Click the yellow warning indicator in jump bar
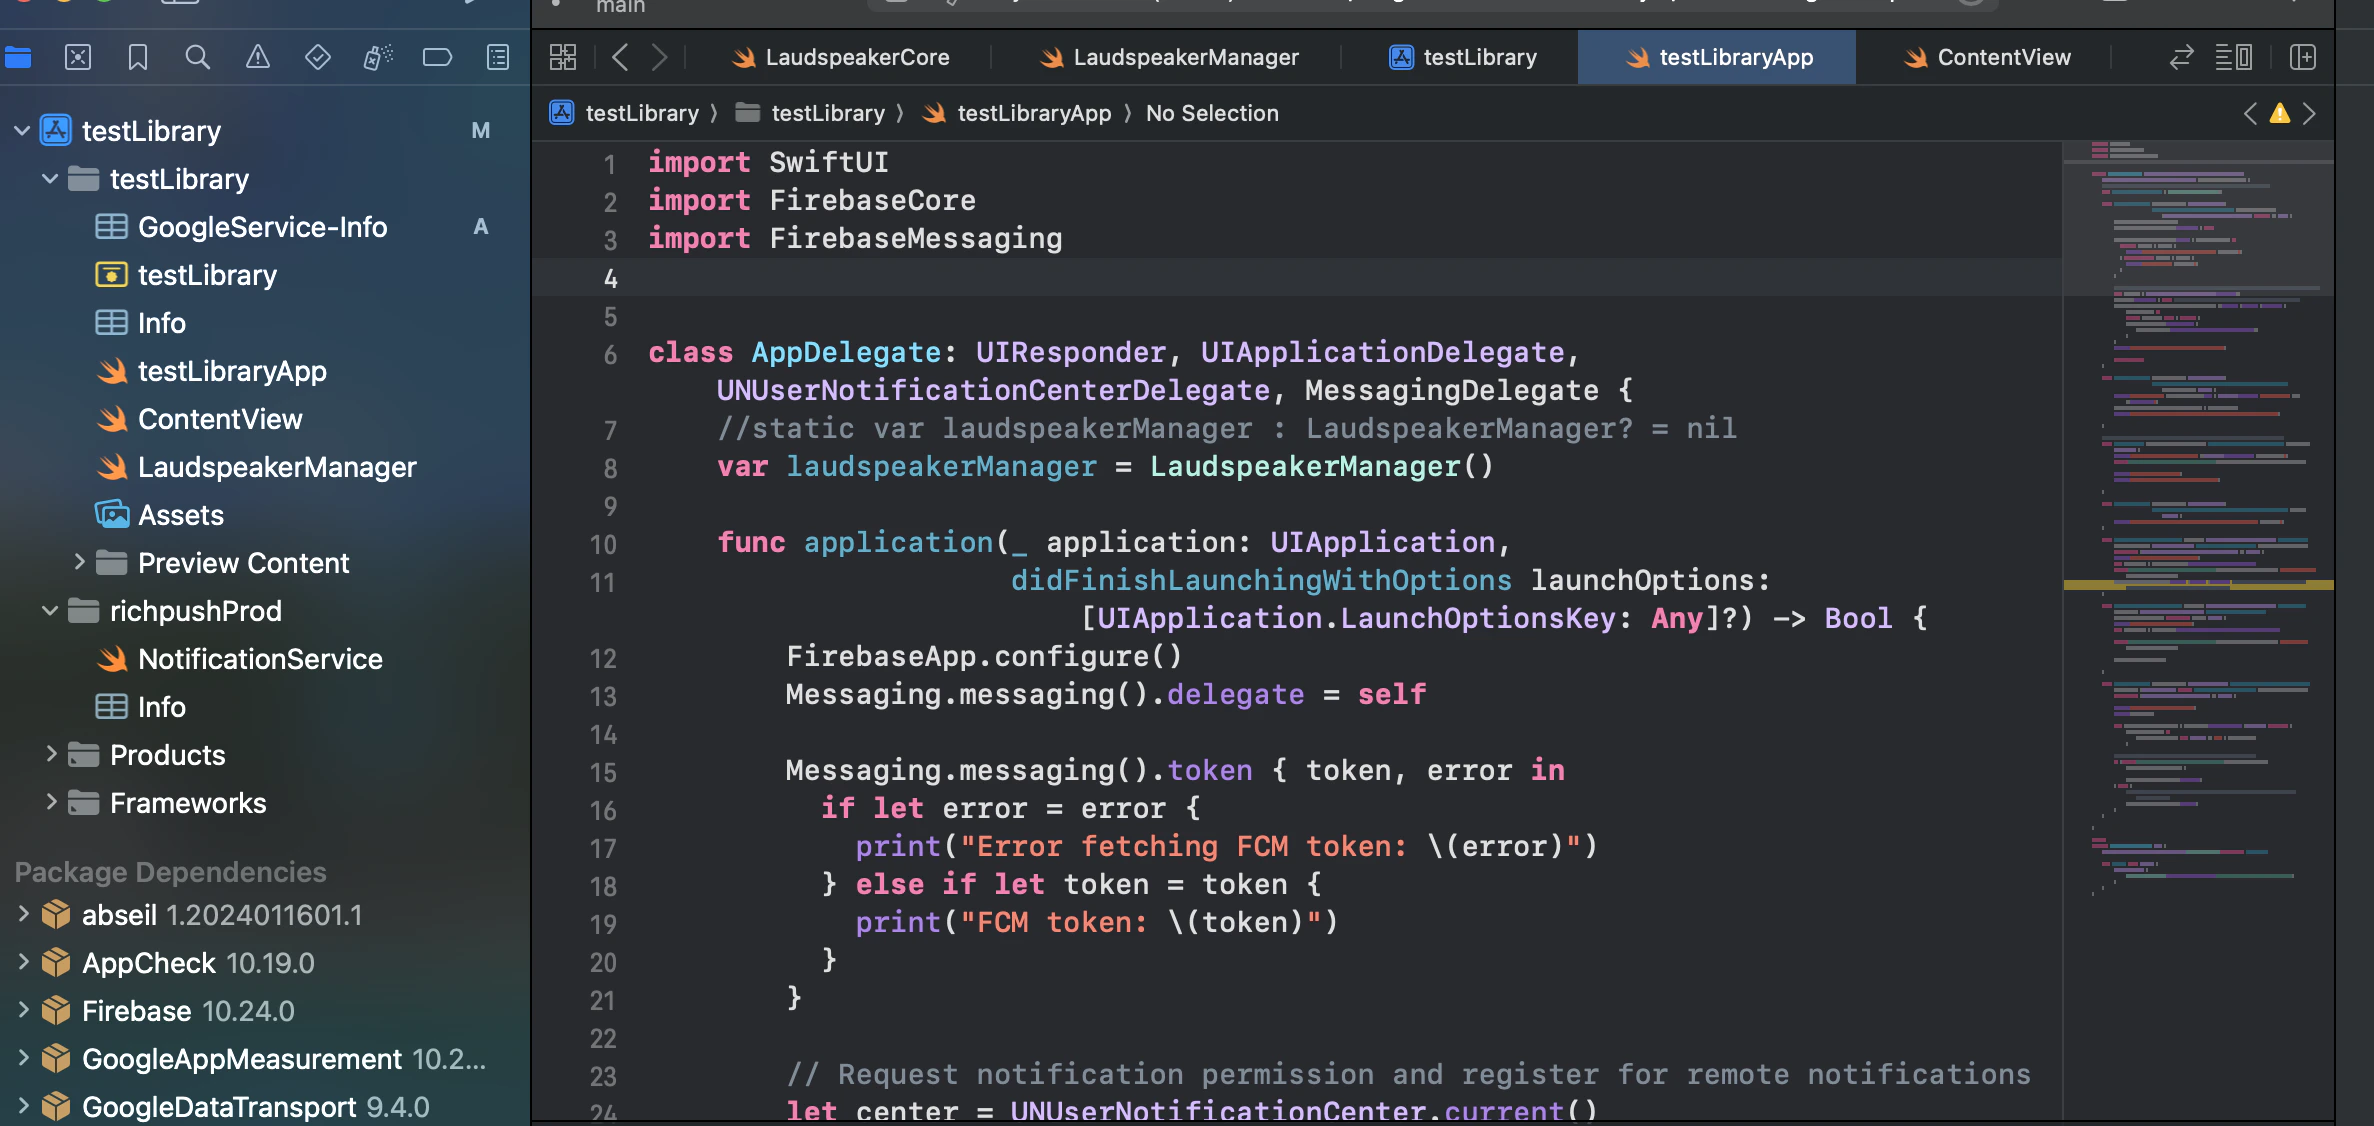Screen dimensions: 2374x1126 pyautogui.click(x=2280, y=113)
